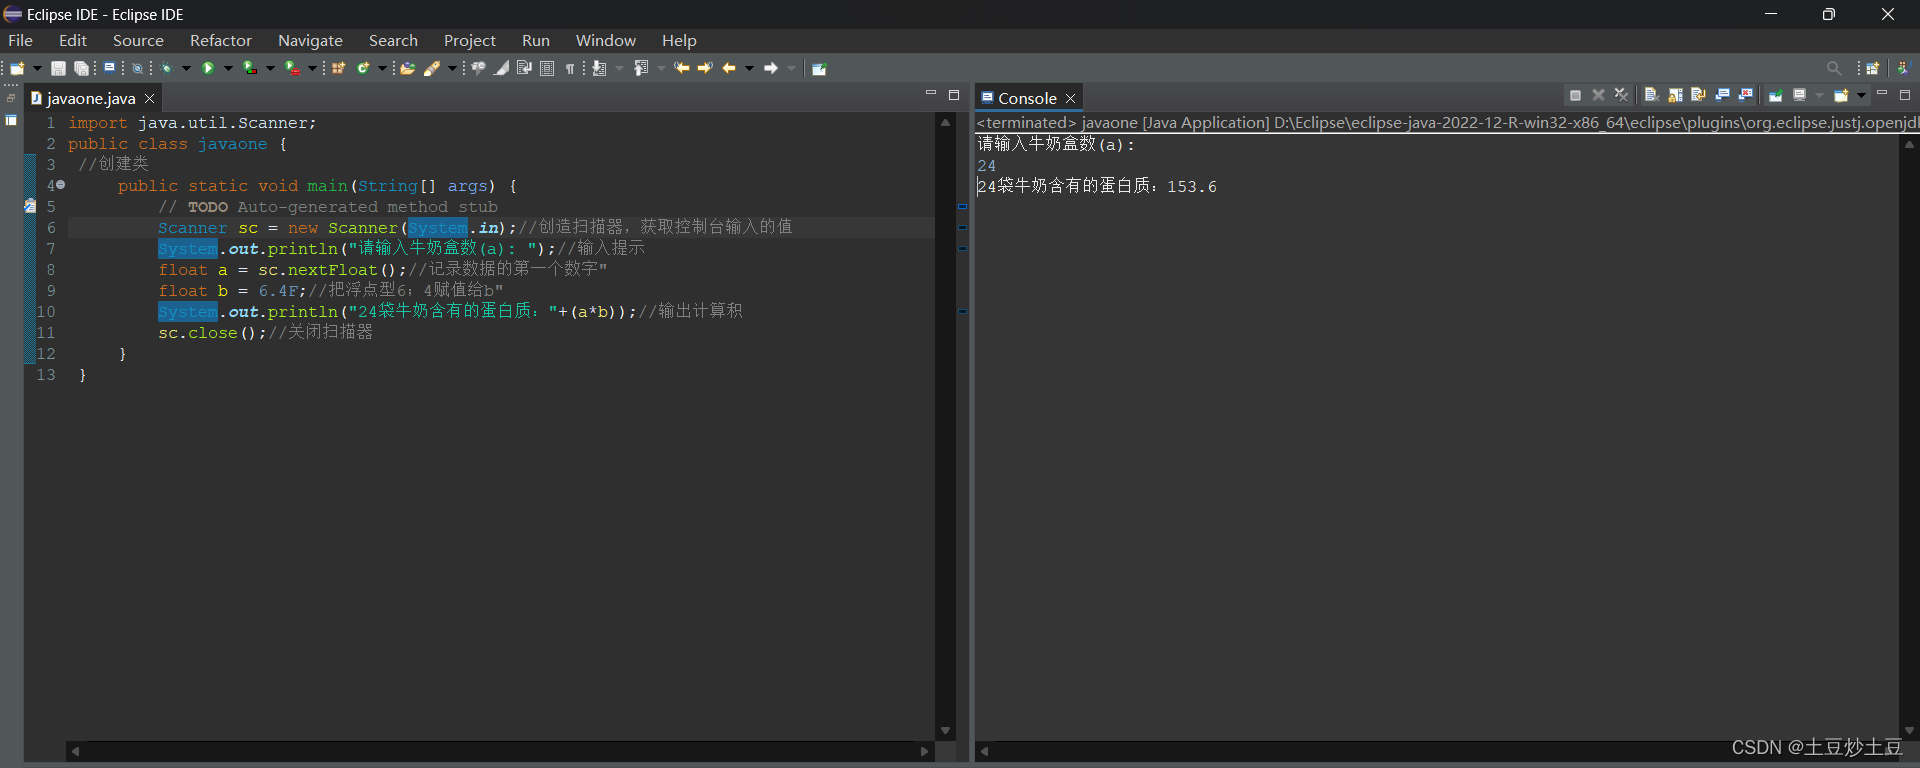Open a Terminal from the toolbar
The height and width of the screenshot is (768, 1920).
pyautogui.click(x=109, y=67)
